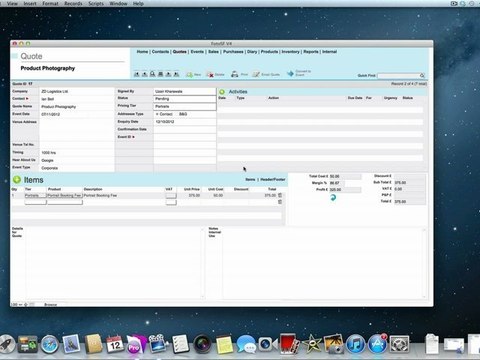
Task: Open the Pricing Tier dropdown showing Portraits
Action: click(185, 106)
